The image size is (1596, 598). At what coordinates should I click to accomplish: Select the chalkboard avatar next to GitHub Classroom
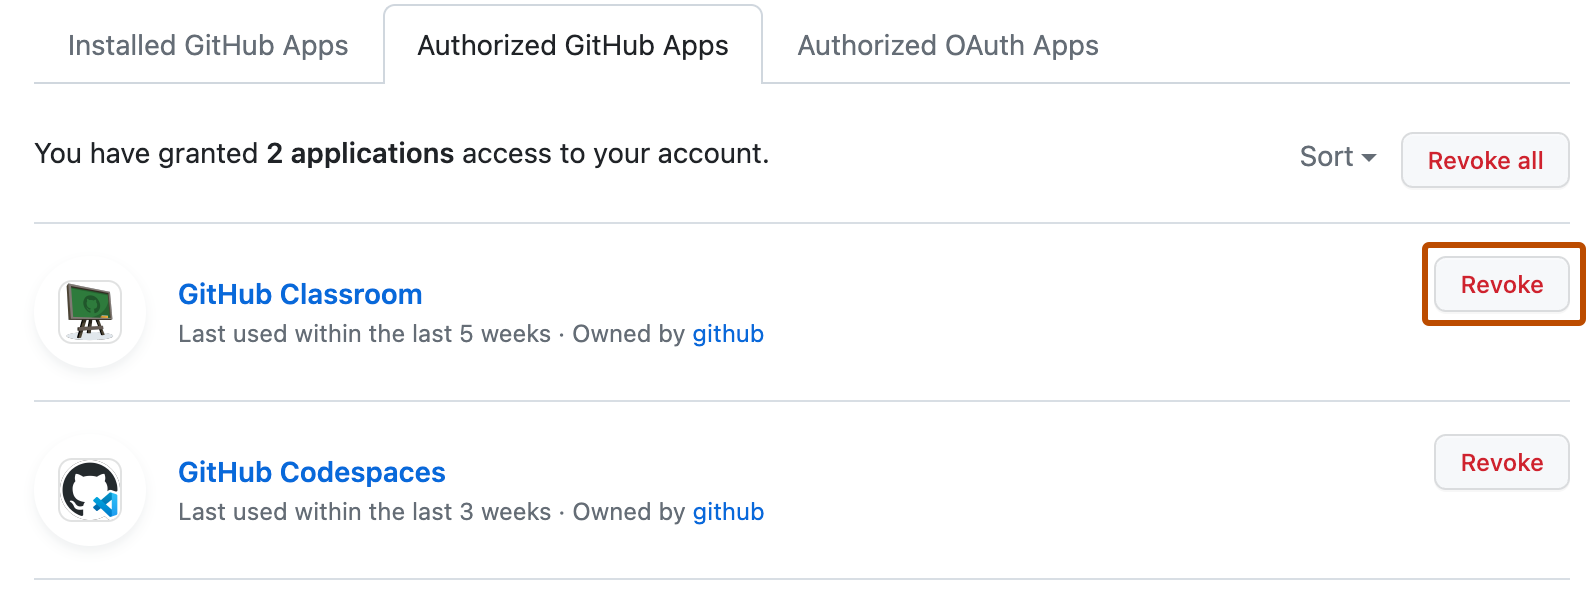pos(89,311)
